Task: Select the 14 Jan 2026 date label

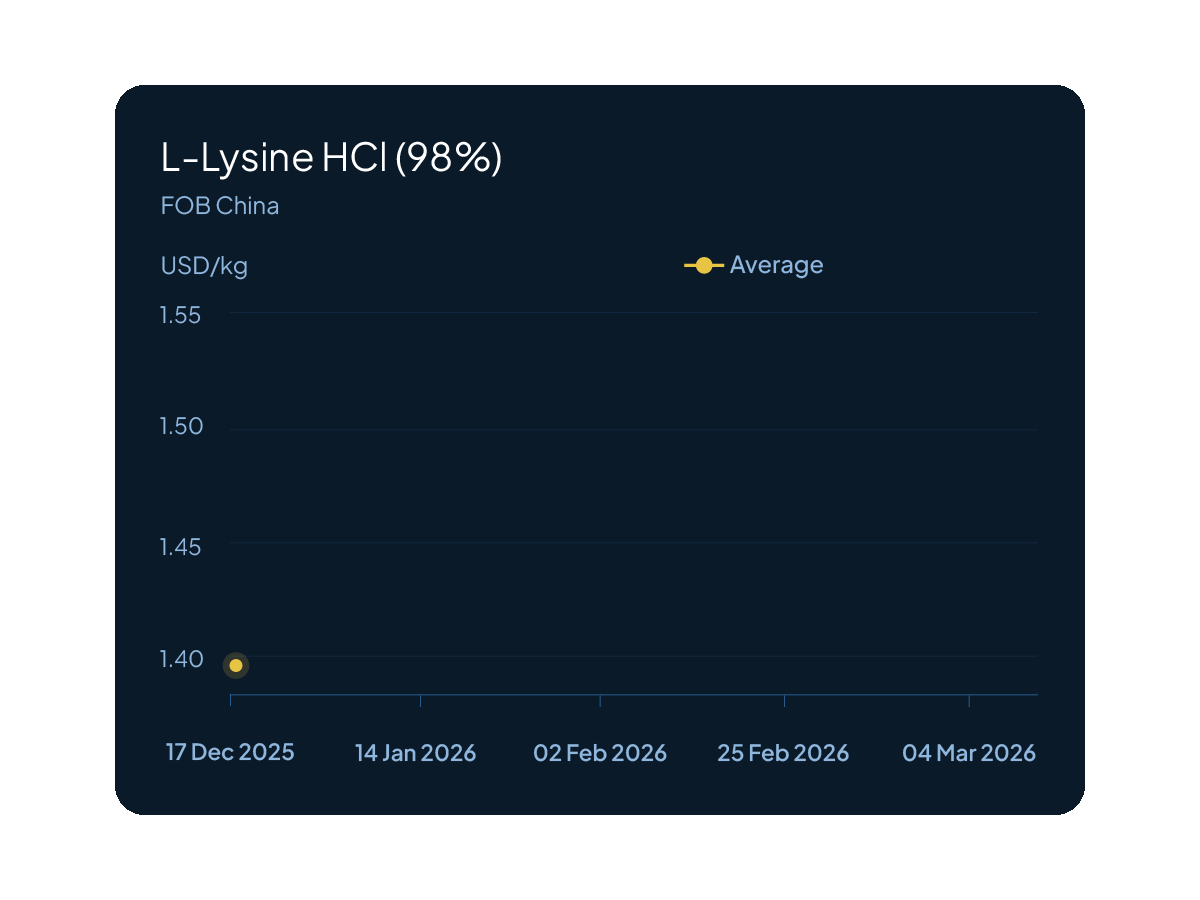Action: click(x=416, y=753)
